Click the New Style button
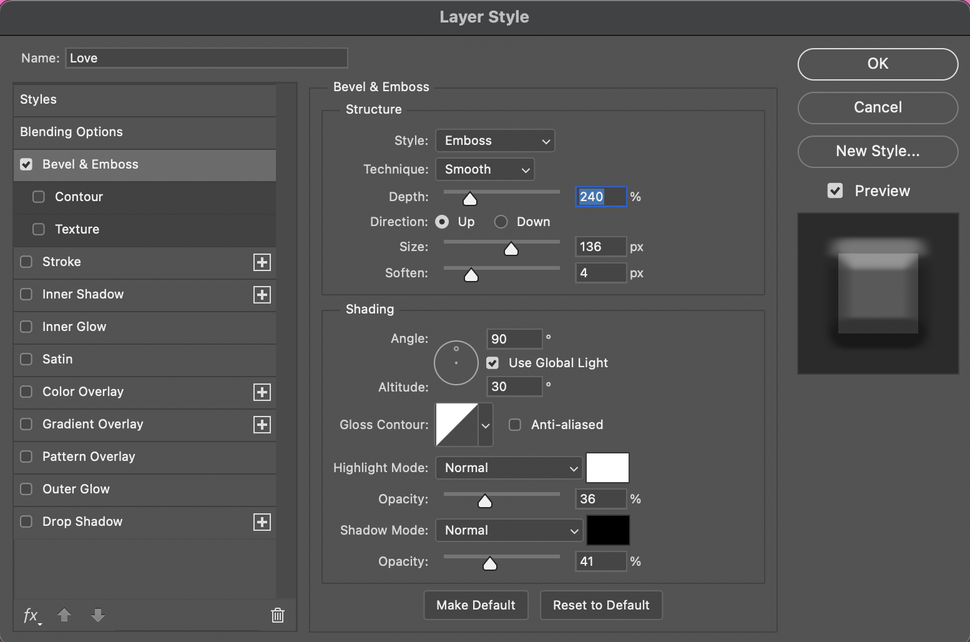This screenshot has width=970, height=642. pyautogui.click(x=877, y=151)
